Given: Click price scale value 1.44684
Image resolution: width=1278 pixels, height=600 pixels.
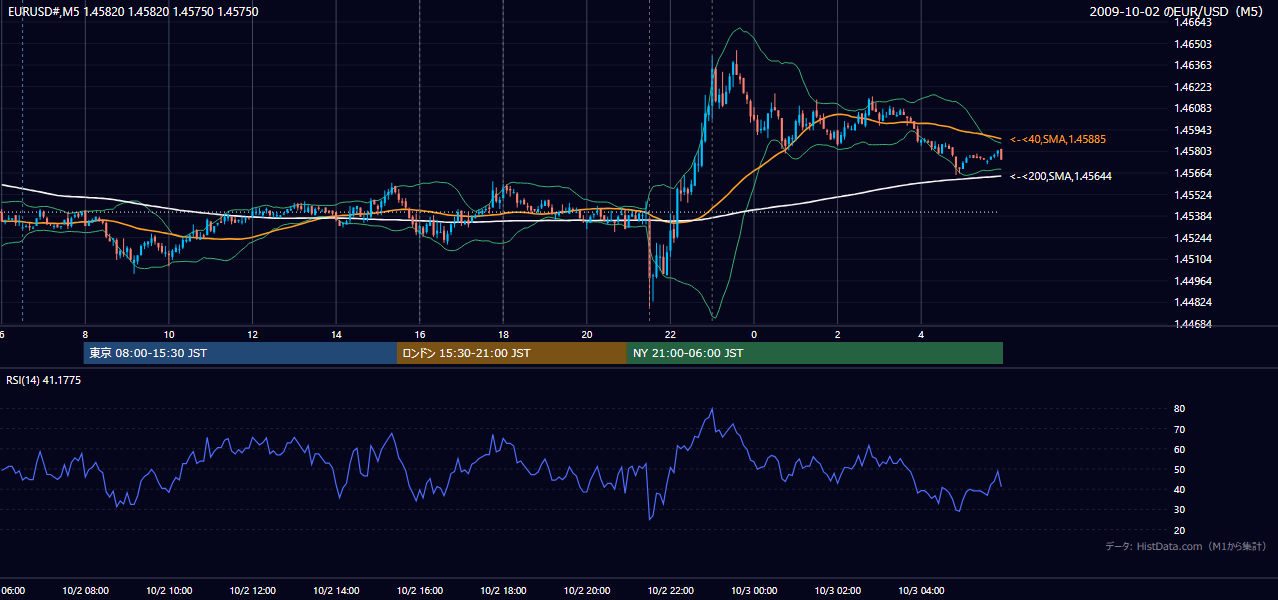Looking at the screenshot, I should 1193,324.
